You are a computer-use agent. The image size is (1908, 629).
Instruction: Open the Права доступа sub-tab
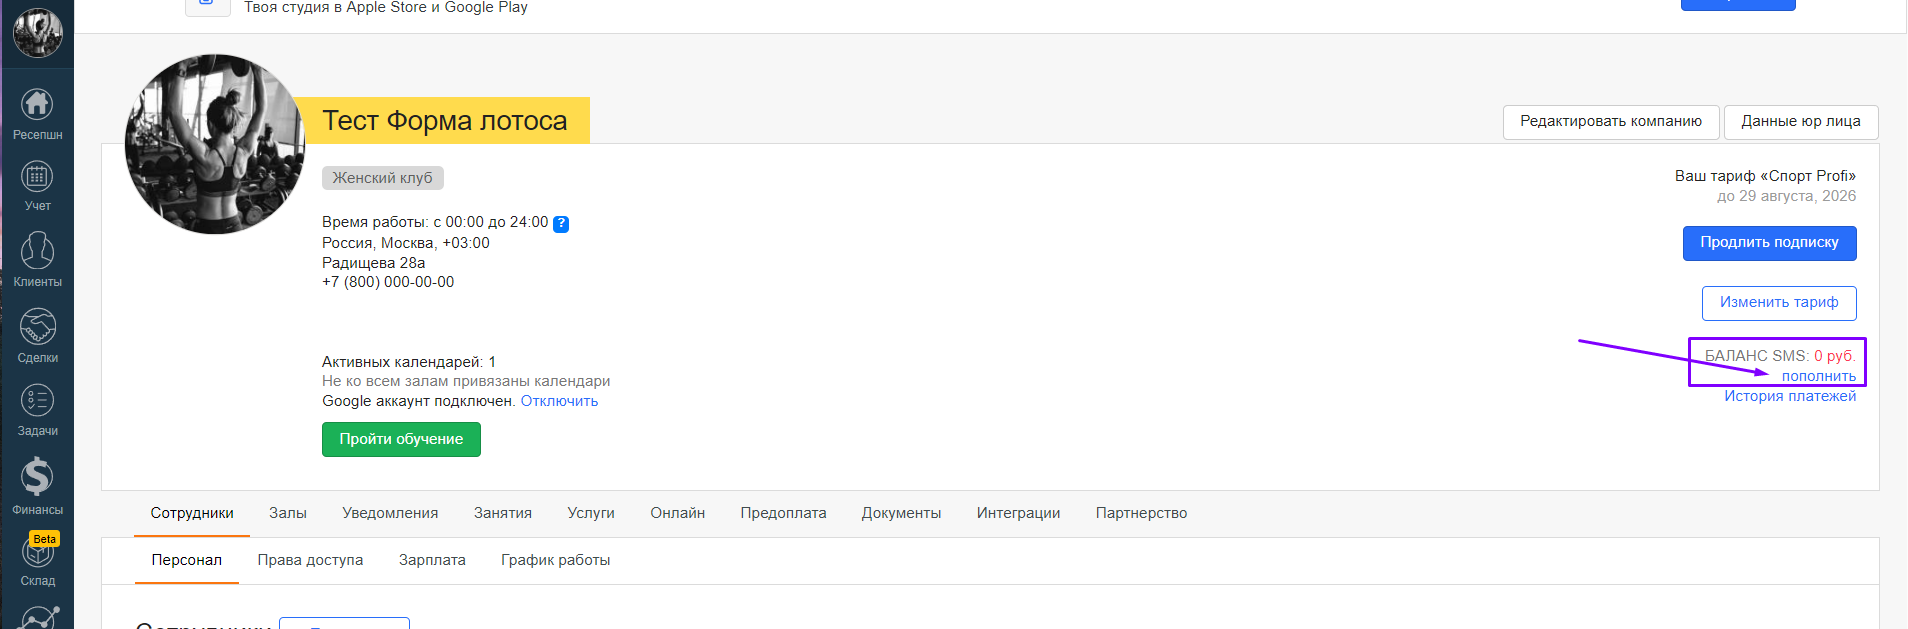coord(310,560)
